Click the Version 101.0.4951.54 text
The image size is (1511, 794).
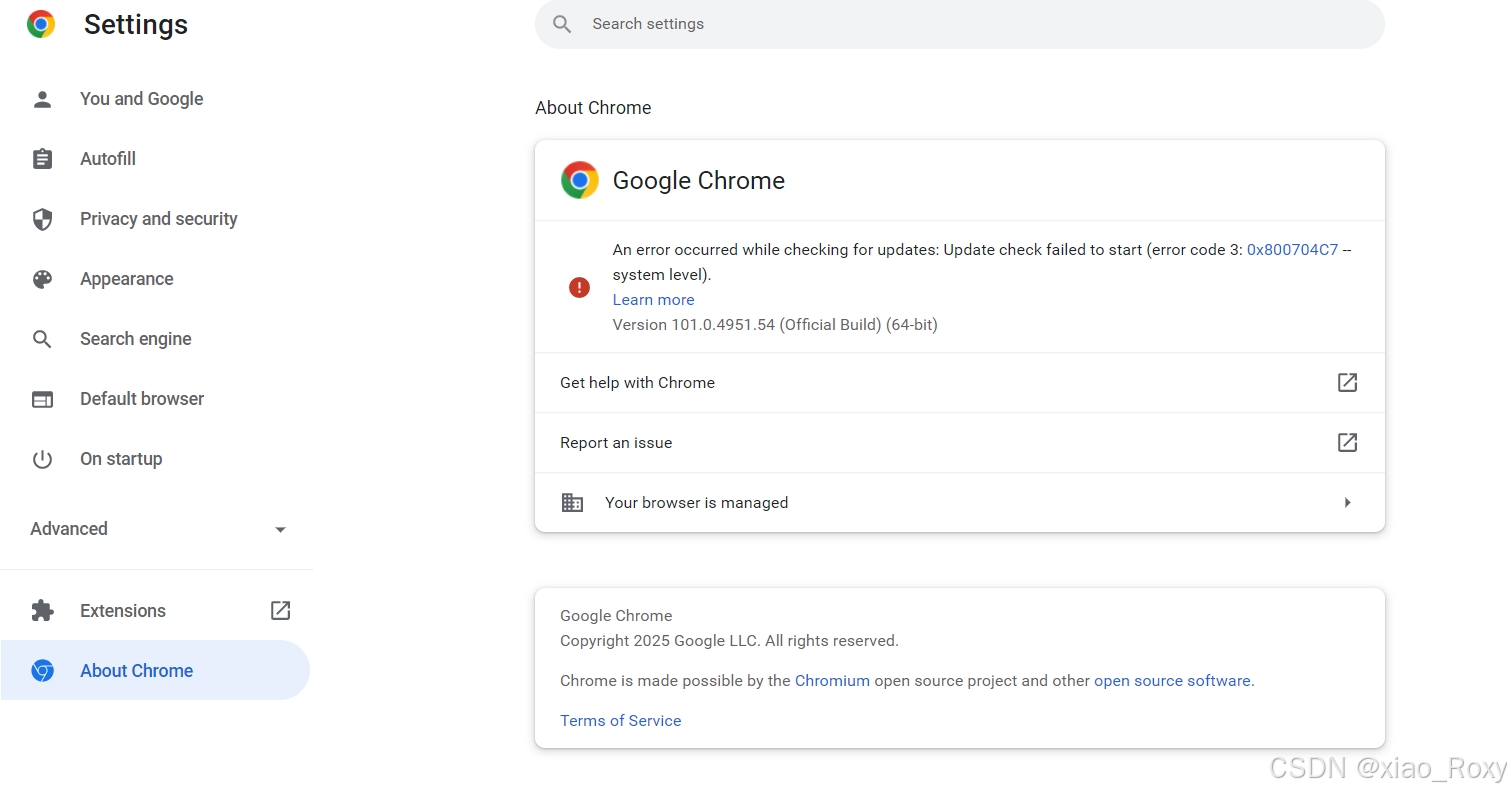click(x=775, y=325)
